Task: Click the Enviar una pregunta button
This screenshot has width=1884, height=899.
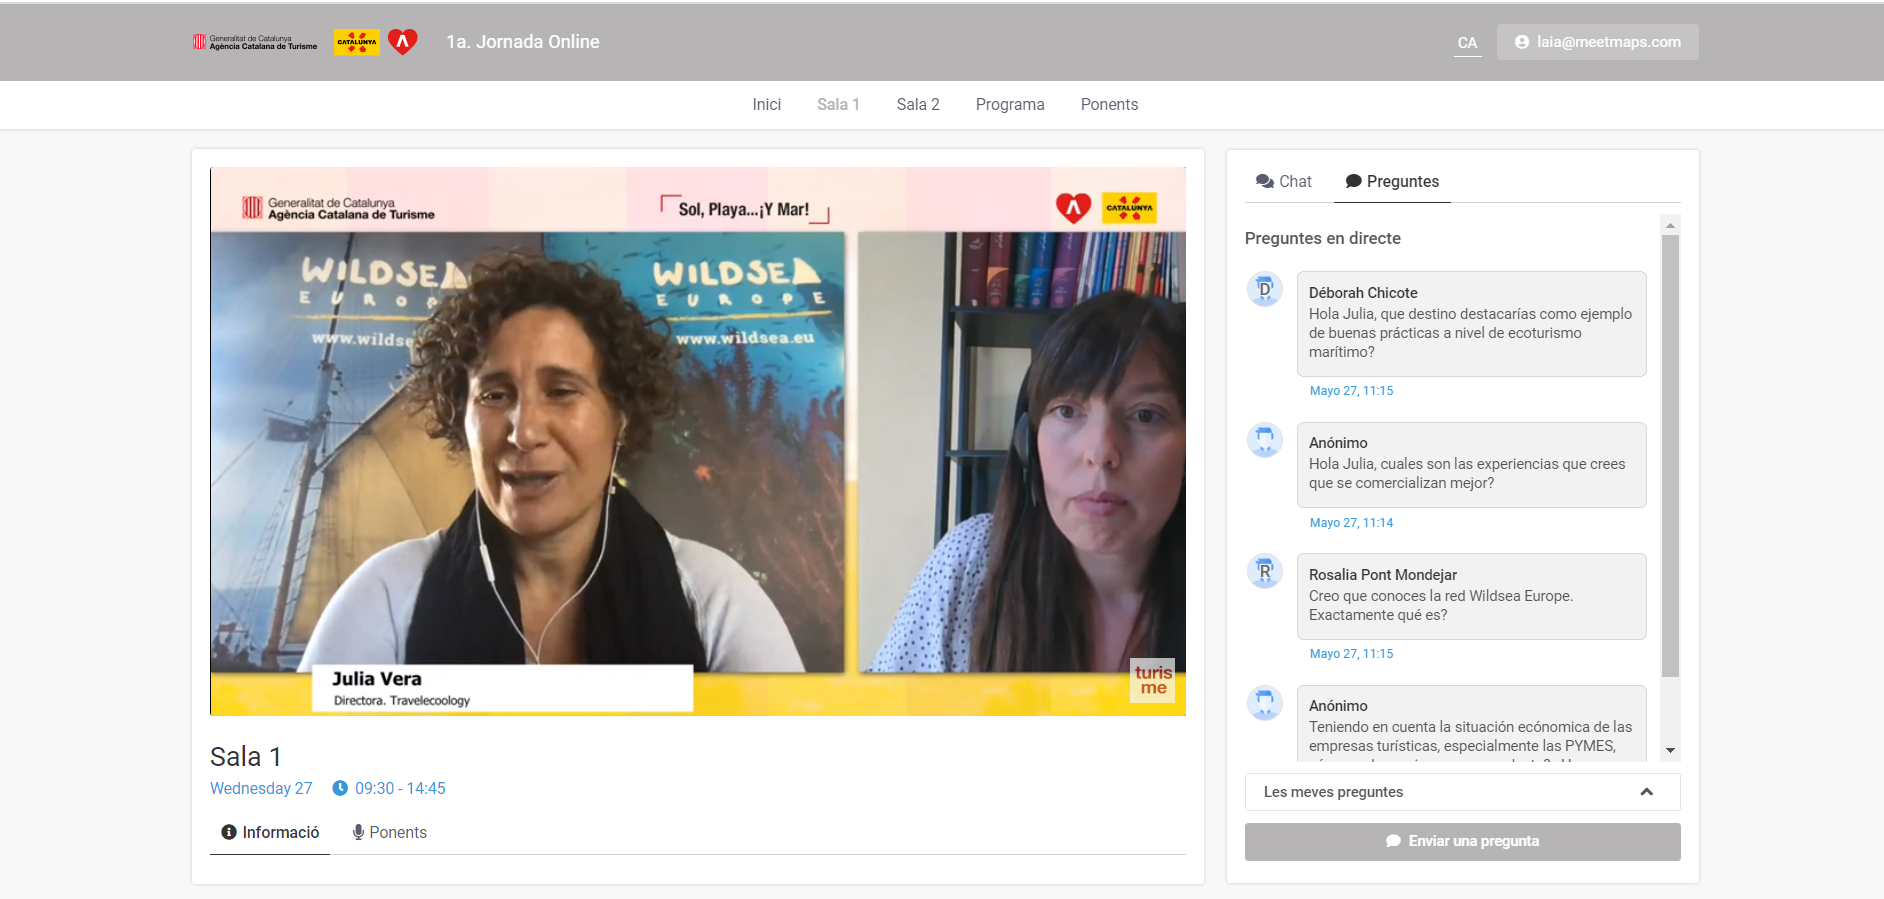Action: [x=1462, y=841]
